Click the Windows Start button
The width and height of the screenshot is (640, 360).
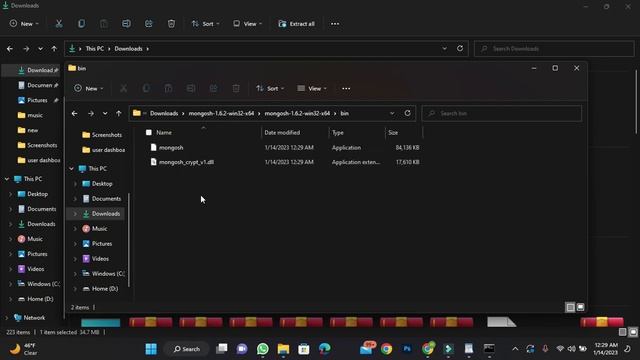coord(151,349)
